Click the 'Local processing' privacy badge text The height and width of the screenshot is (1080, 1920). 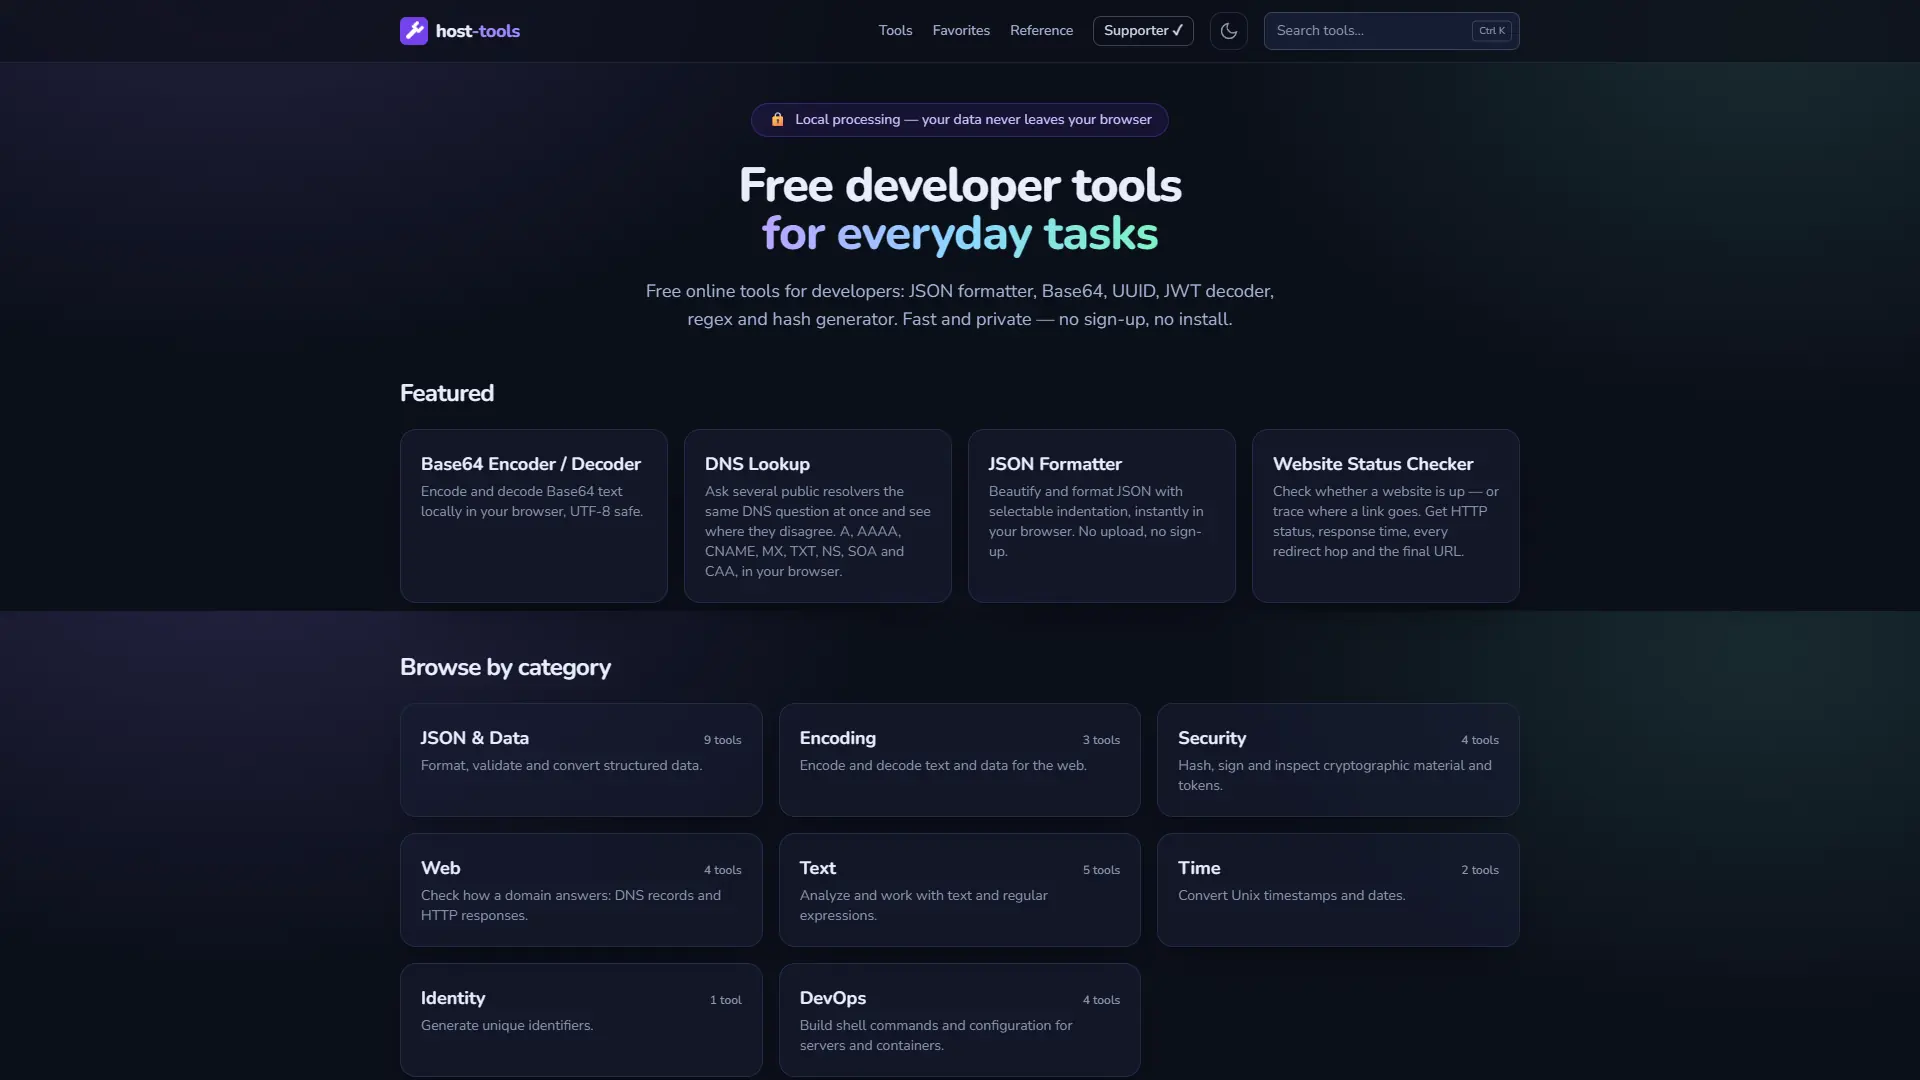pos(973,120)
